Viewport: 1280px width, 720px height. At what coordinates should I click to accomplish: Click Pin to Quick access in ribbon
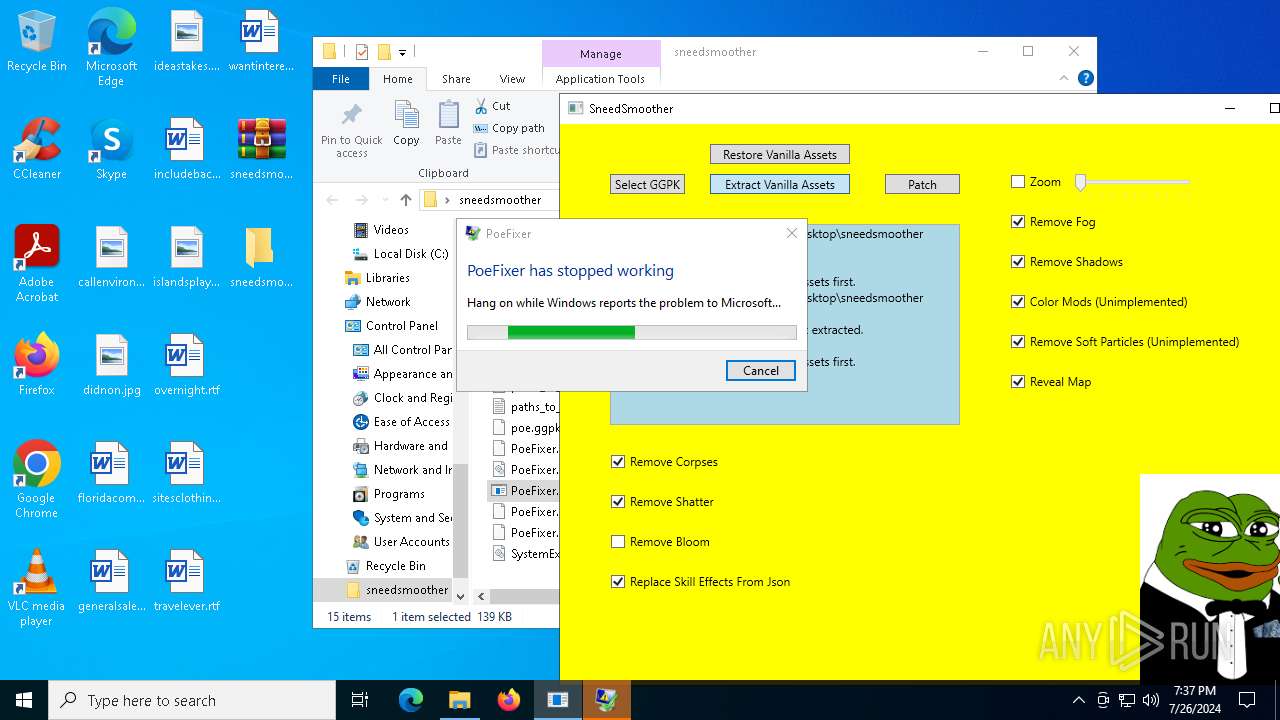click(352, 130)
